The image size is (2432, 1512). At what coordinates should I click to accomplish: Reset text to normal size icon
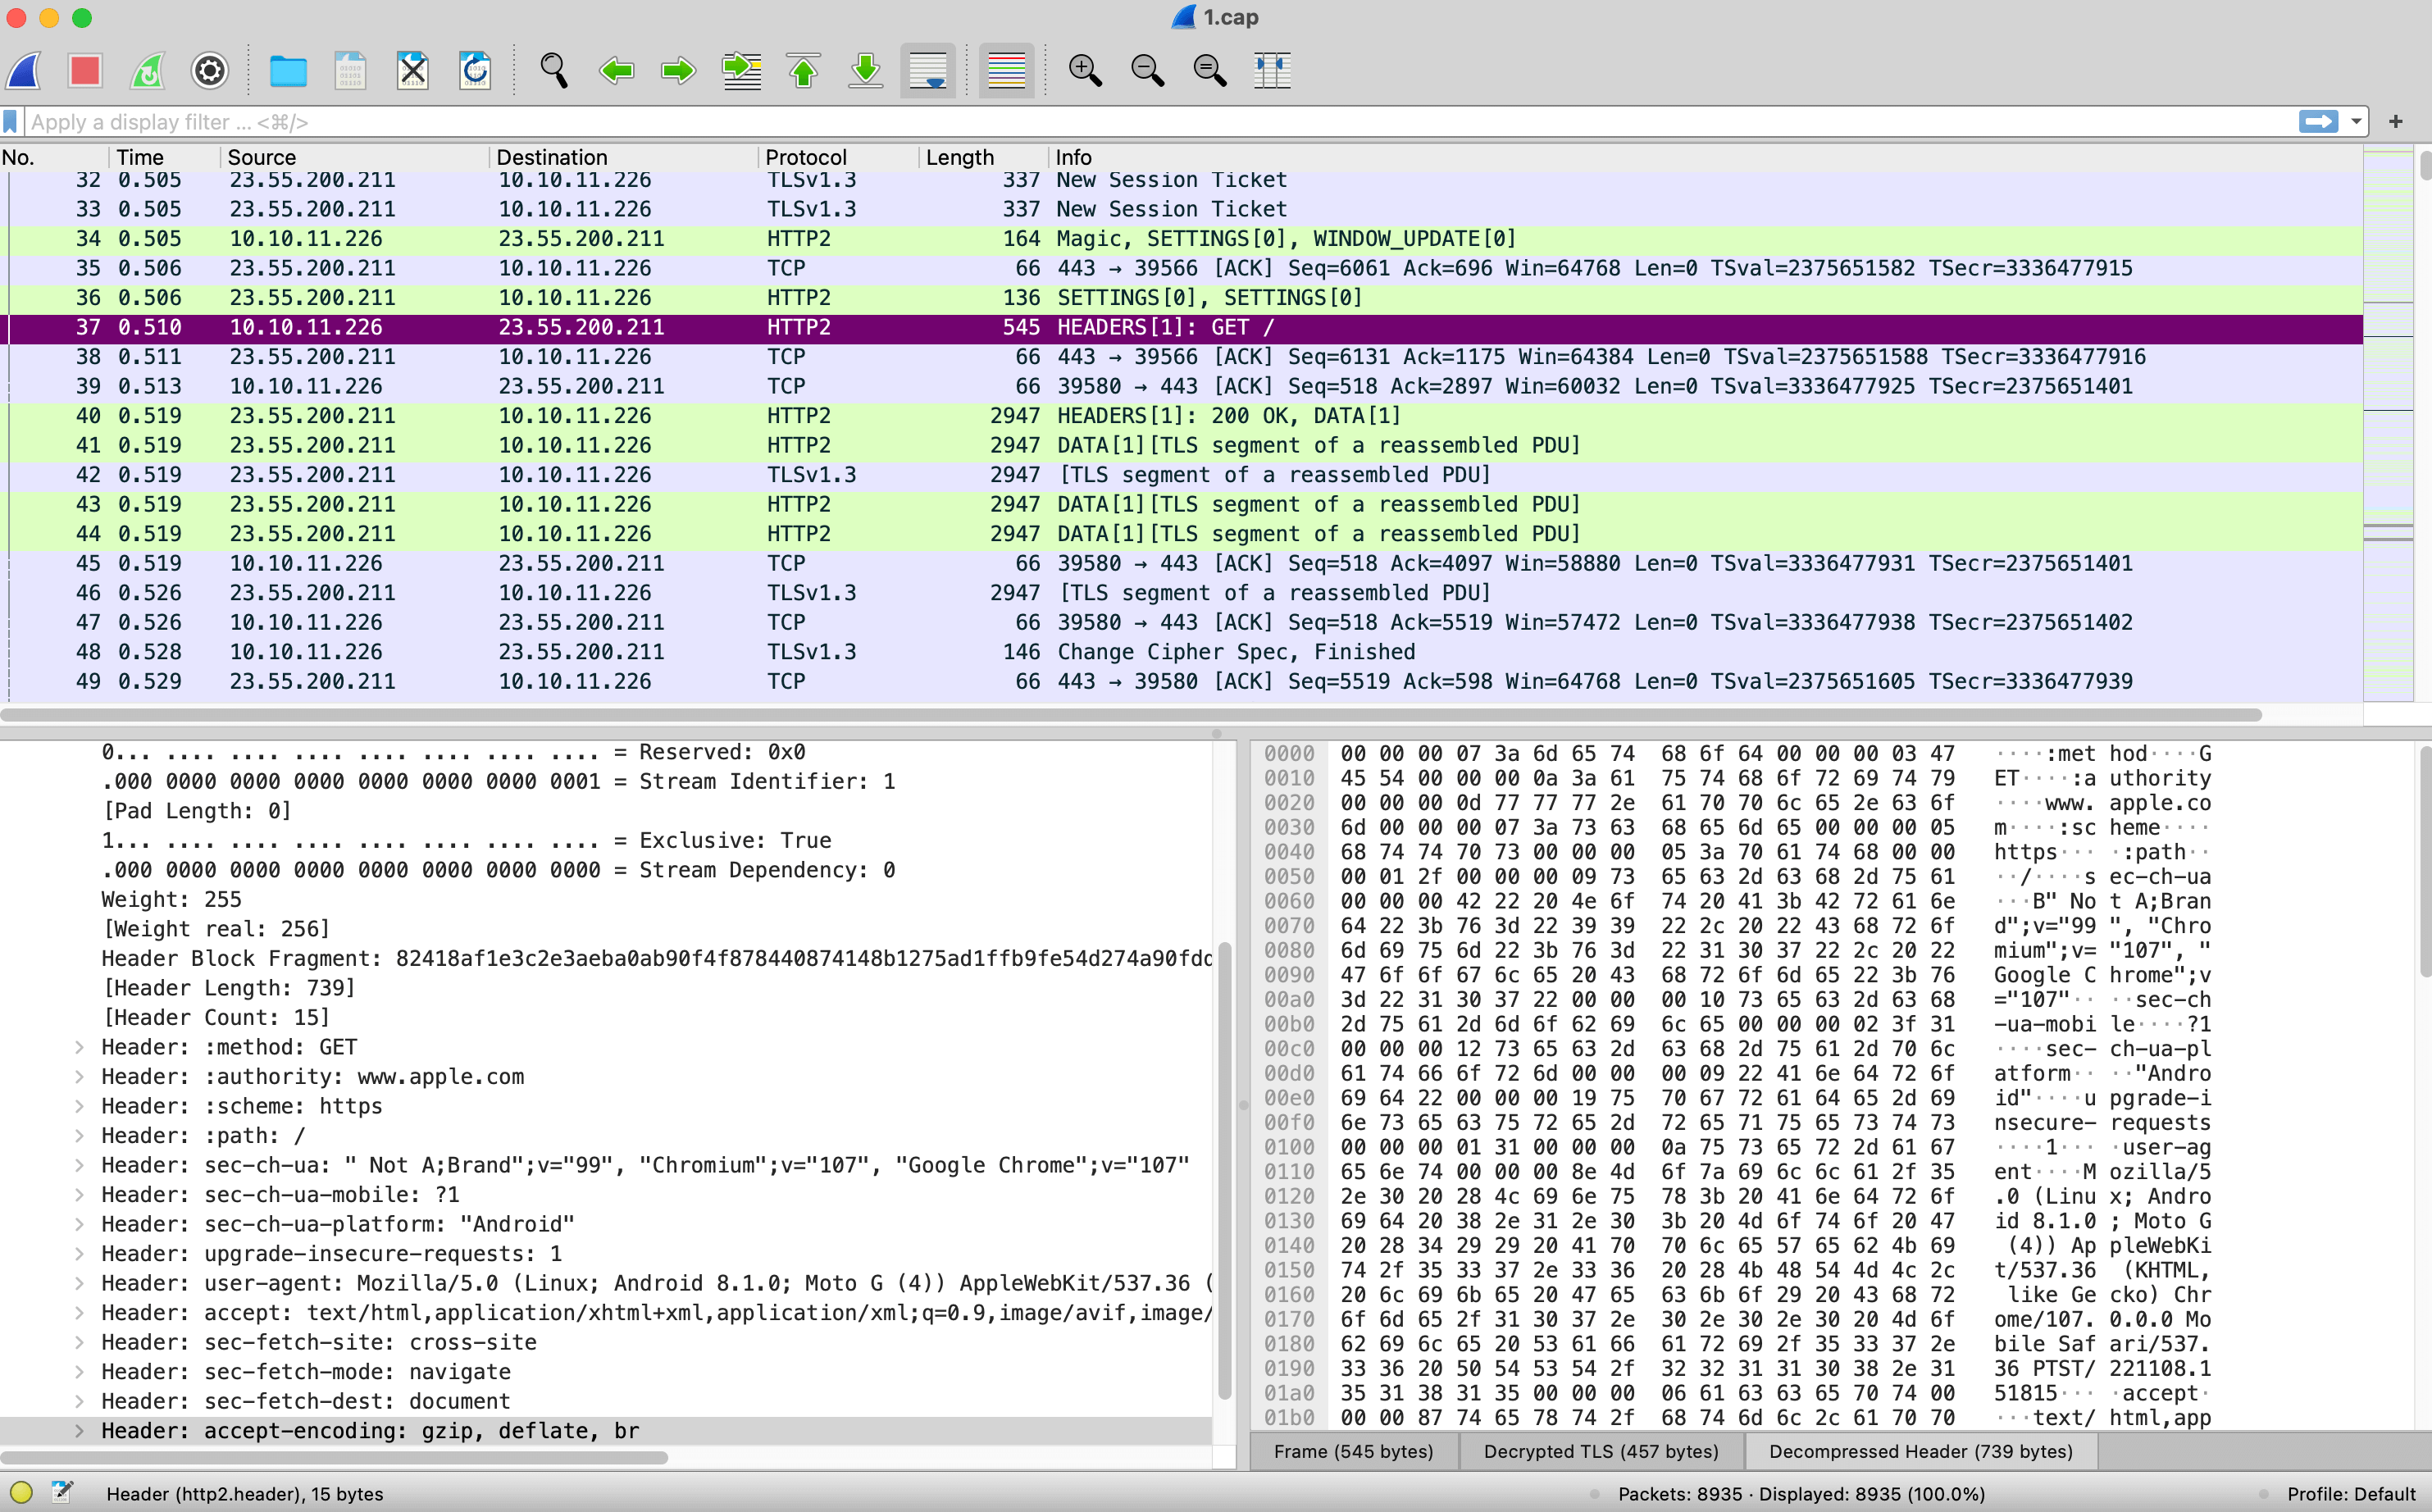[x=1210, y=71]
